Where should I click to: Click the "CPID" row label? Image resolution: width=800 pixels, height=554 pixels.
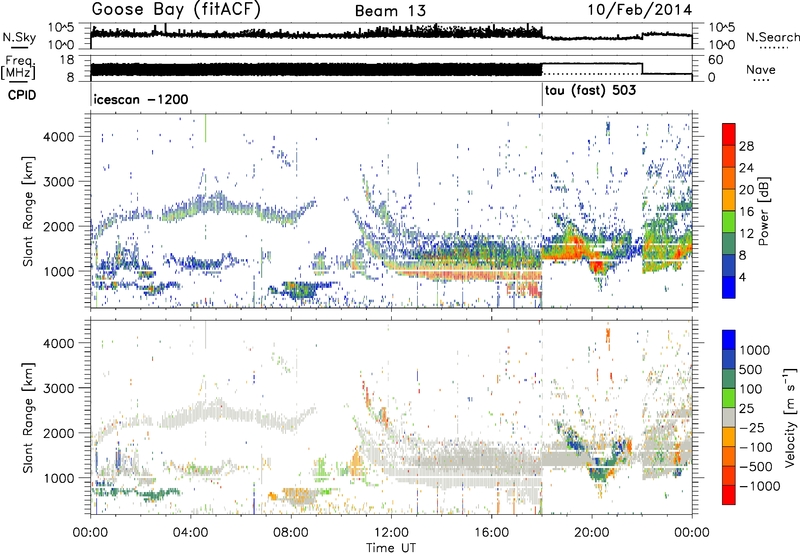pyautogui.click(x=22, y=95)
